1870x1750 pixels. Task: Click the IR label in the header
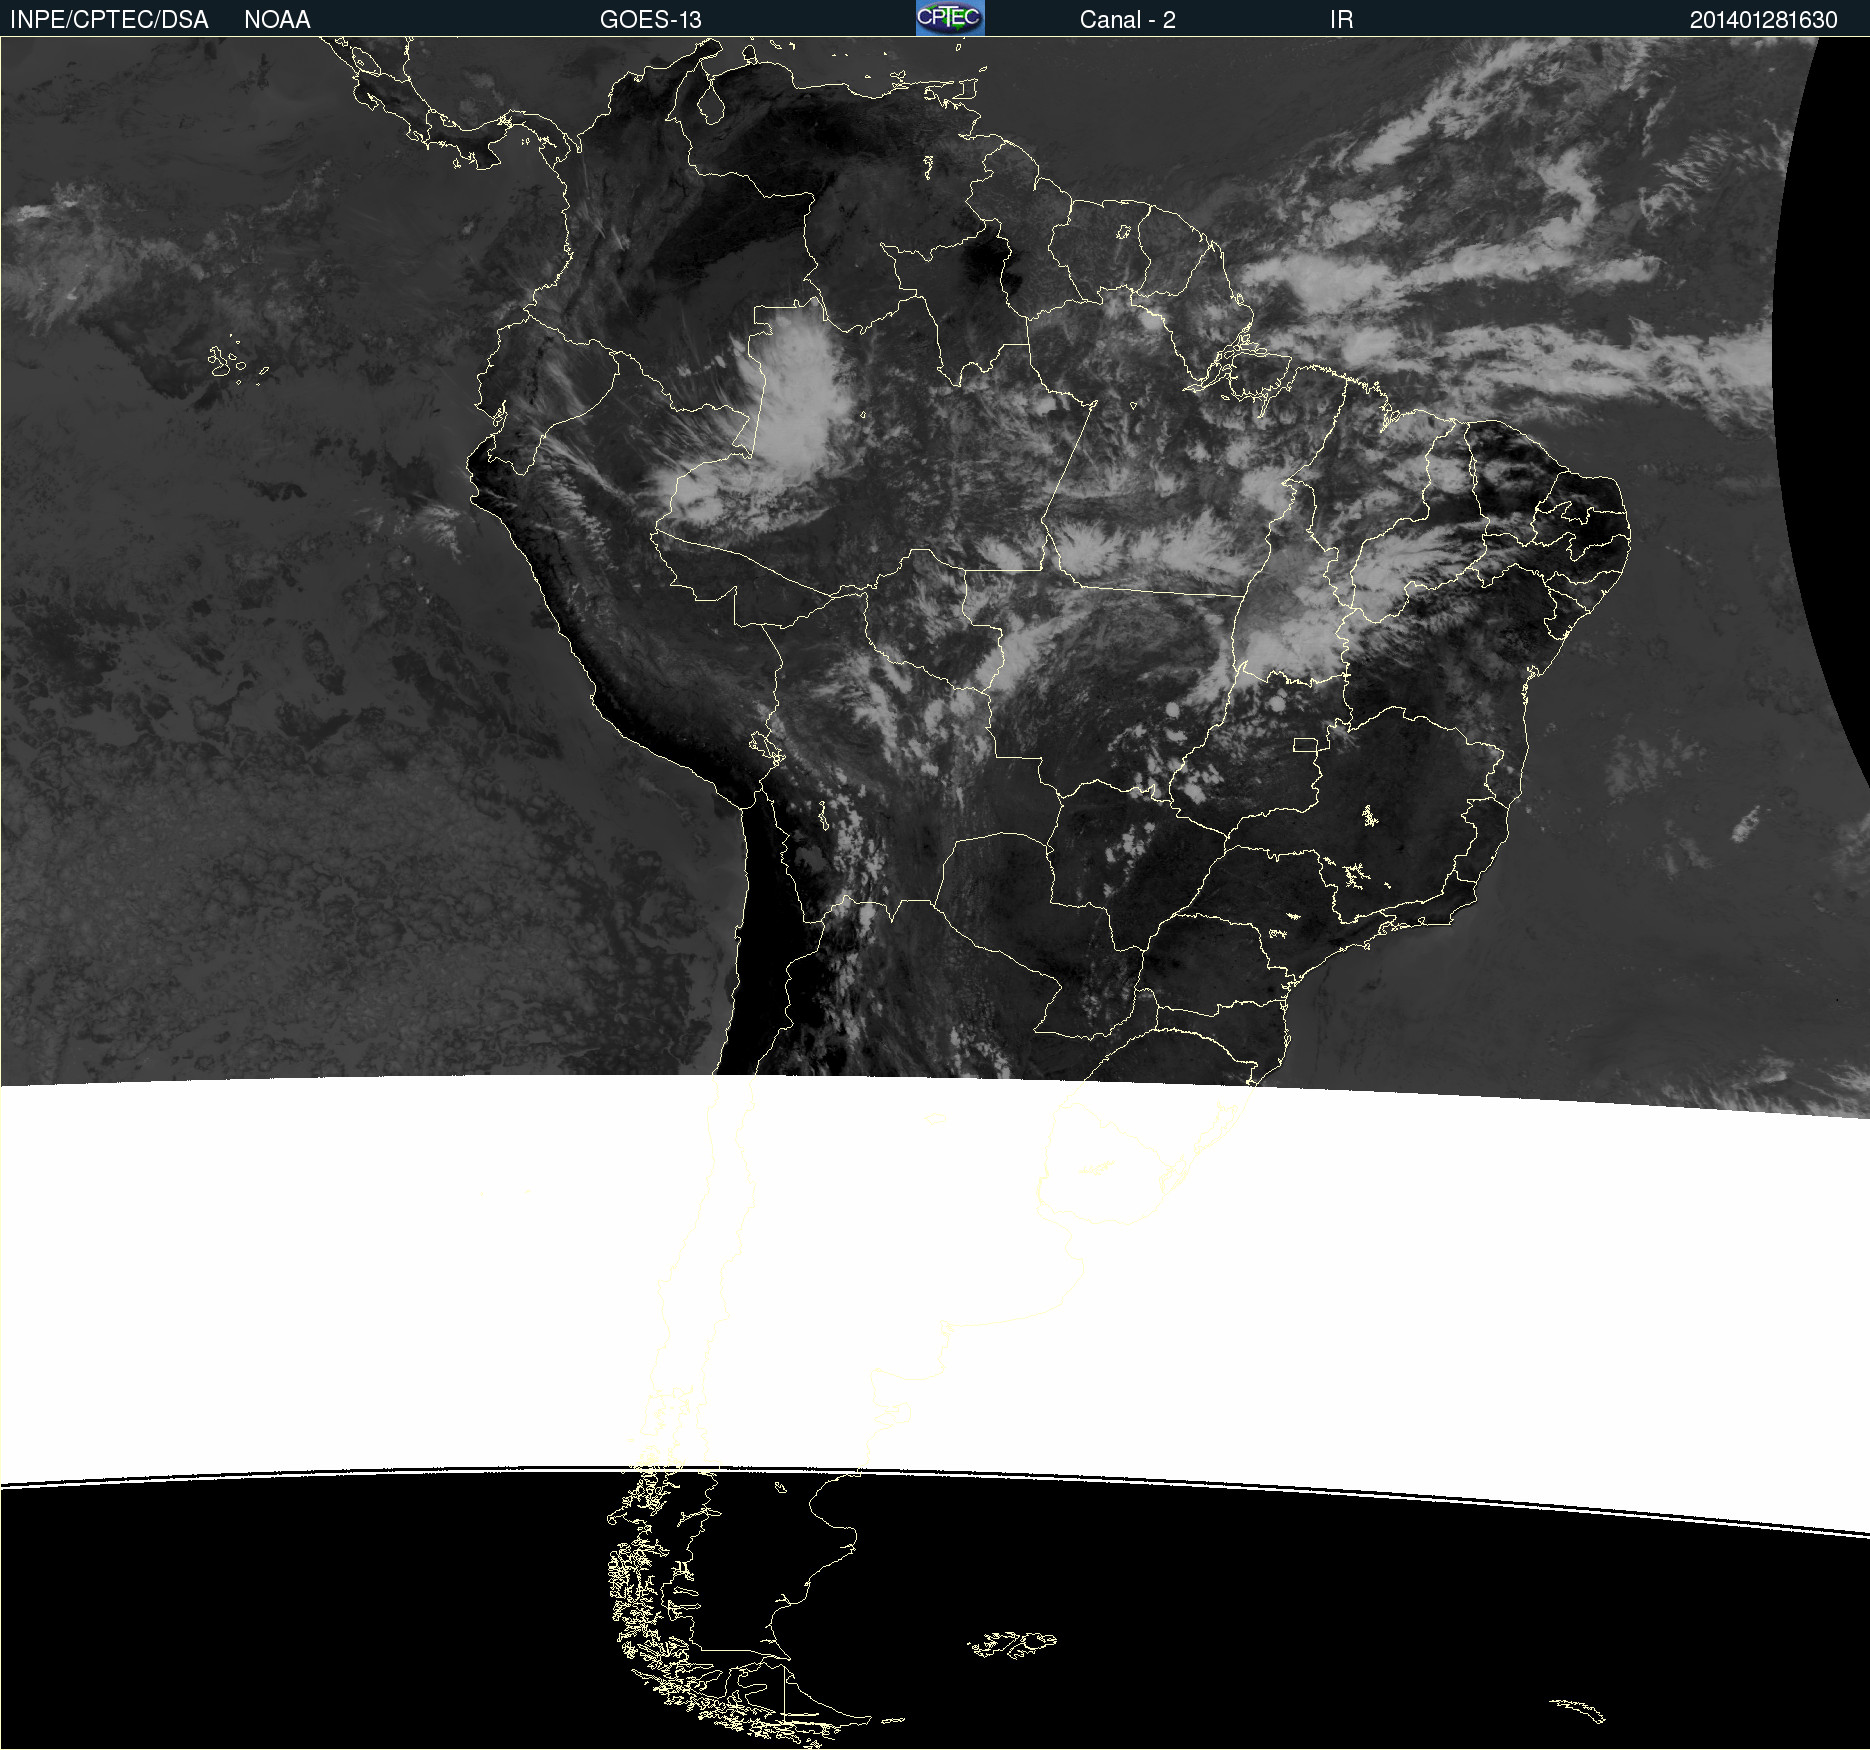[1341, 20]
